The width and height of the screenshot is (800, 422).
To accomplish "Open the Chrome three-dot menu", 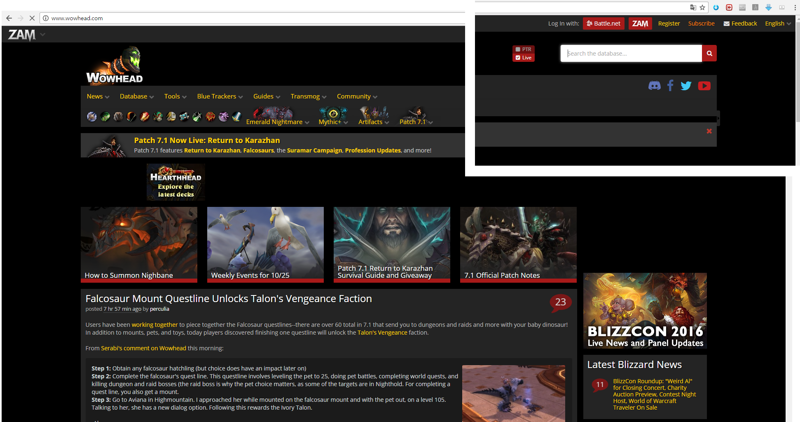I will pyautogui.click(x=794, y=7).
